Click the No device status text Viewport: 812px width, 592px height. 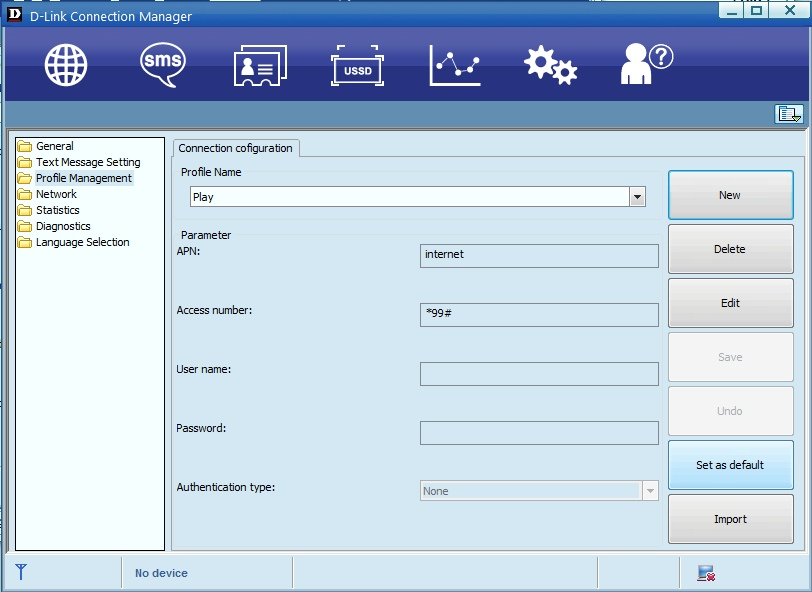coord(161,573)
